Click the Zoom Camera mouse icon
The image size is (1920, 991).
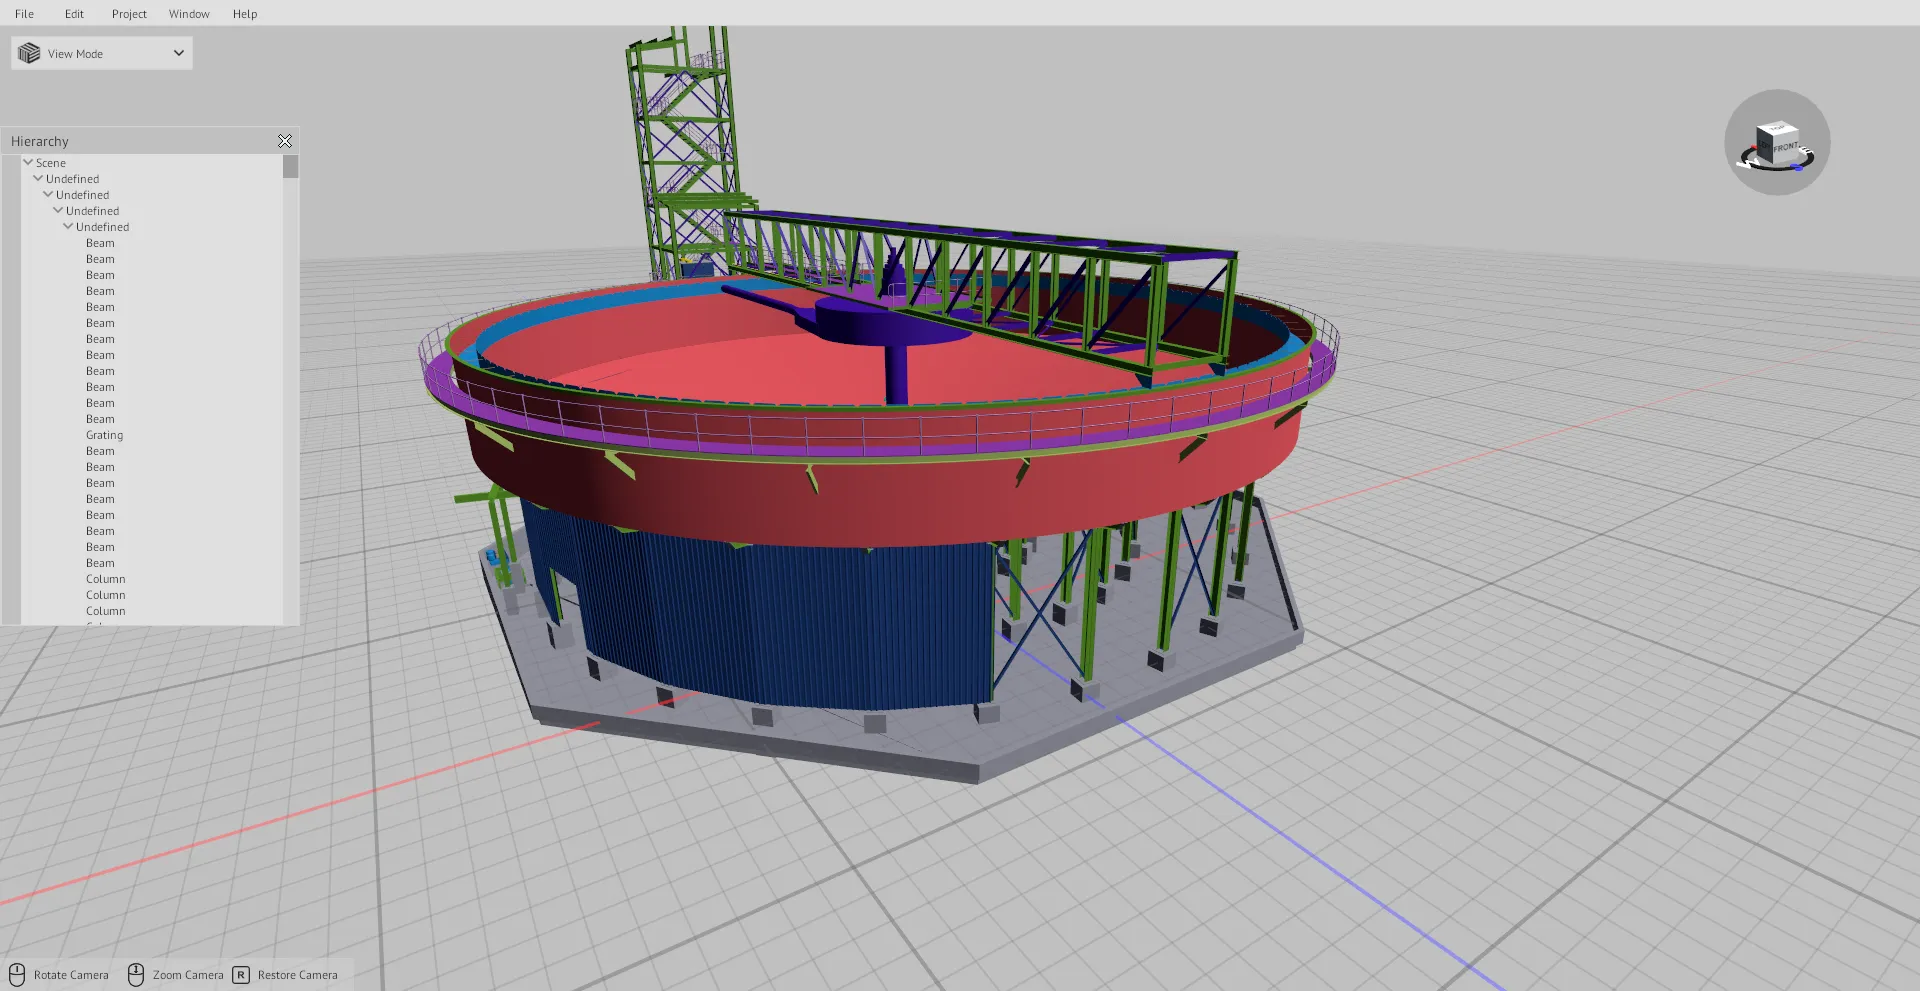(x=136, y=975)
